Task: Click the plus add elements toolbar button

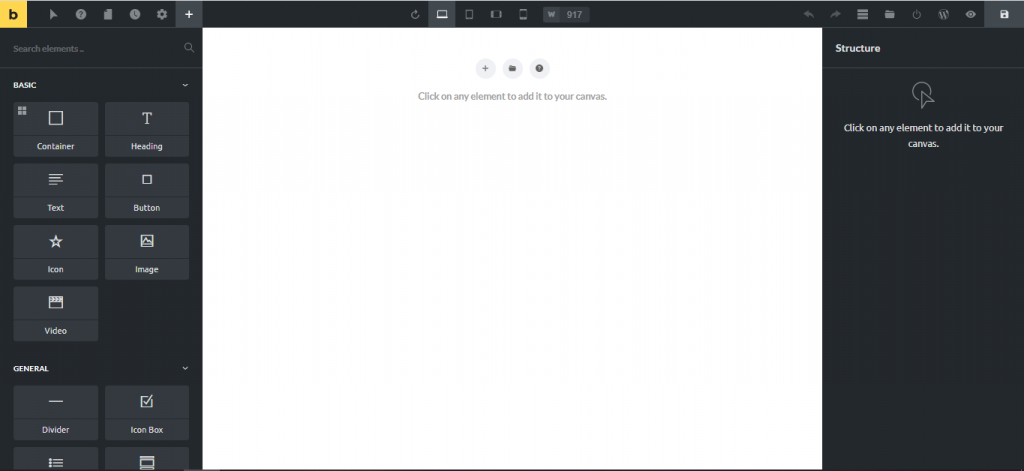Action: point(189,14)
